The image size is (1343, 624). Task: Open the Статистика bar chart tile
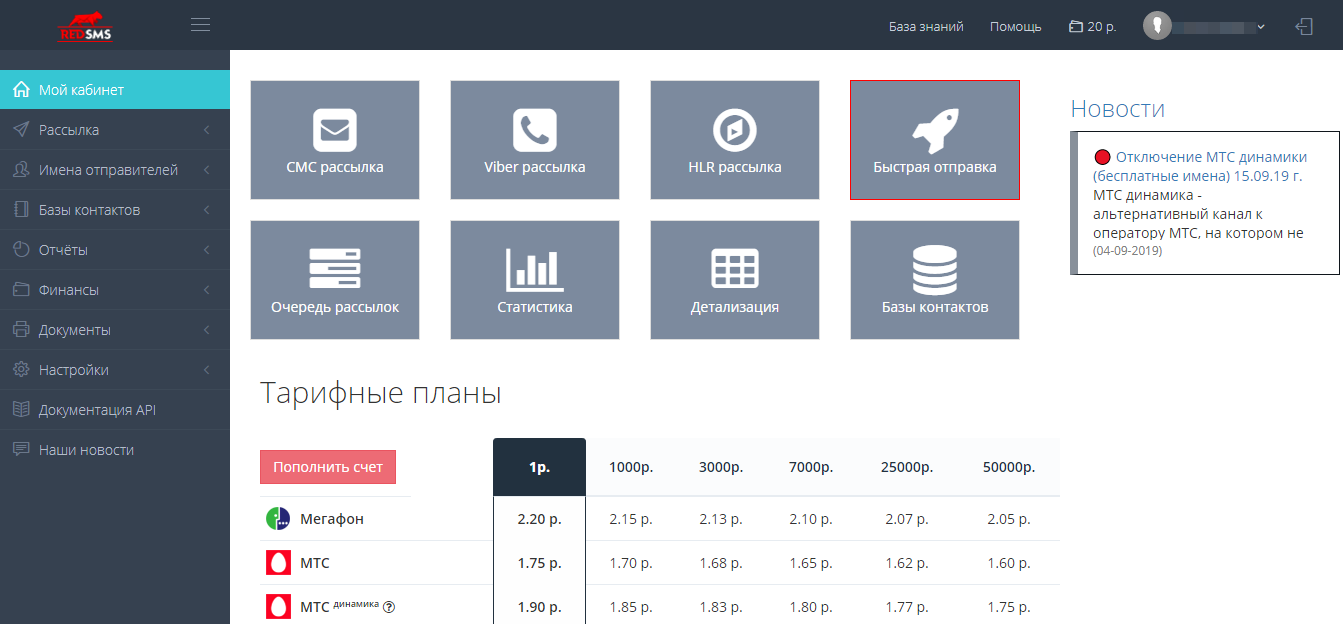click(535, 280)
